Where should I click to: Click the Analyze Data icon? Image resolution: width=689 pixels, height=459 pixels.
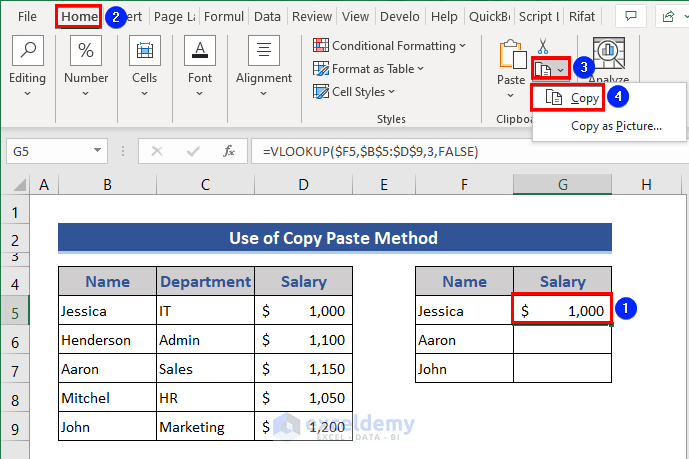point(609,54)
